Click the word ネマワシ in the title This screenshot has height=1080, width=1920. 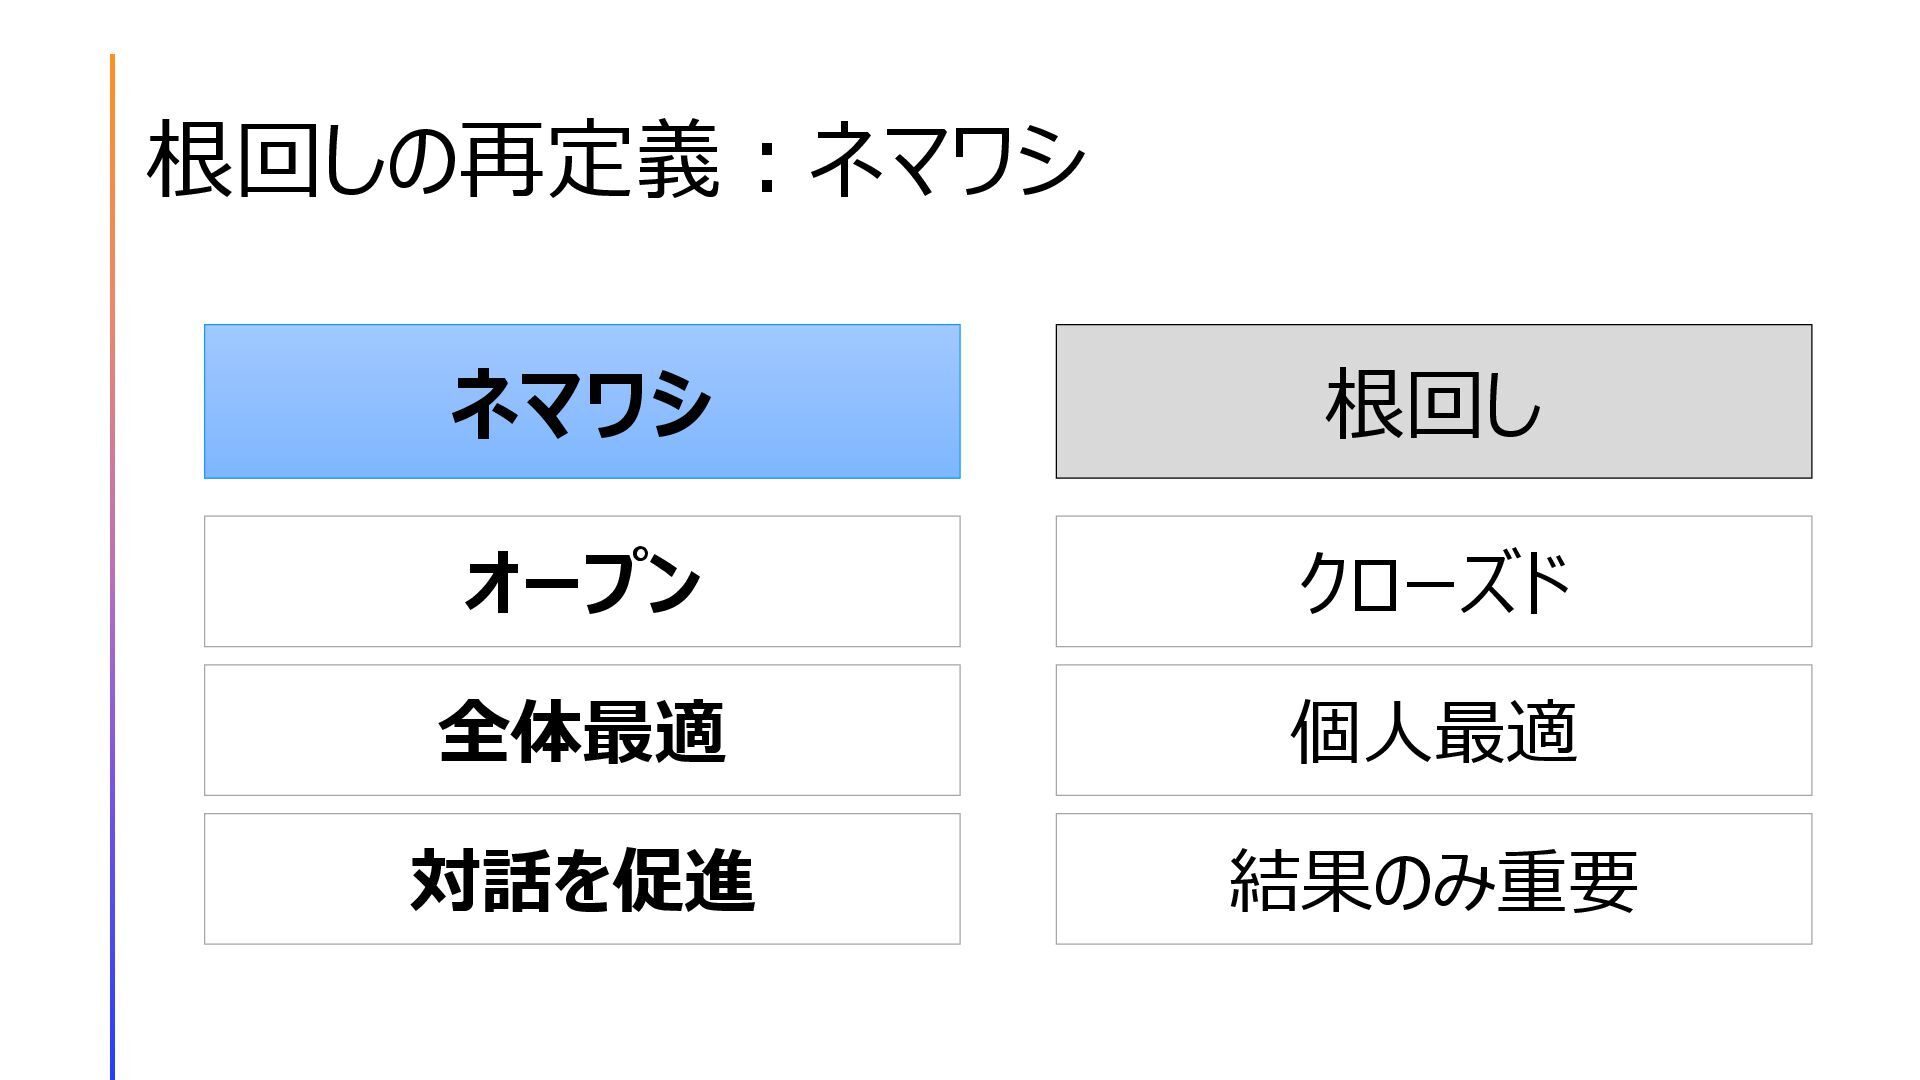pos(947,160)
